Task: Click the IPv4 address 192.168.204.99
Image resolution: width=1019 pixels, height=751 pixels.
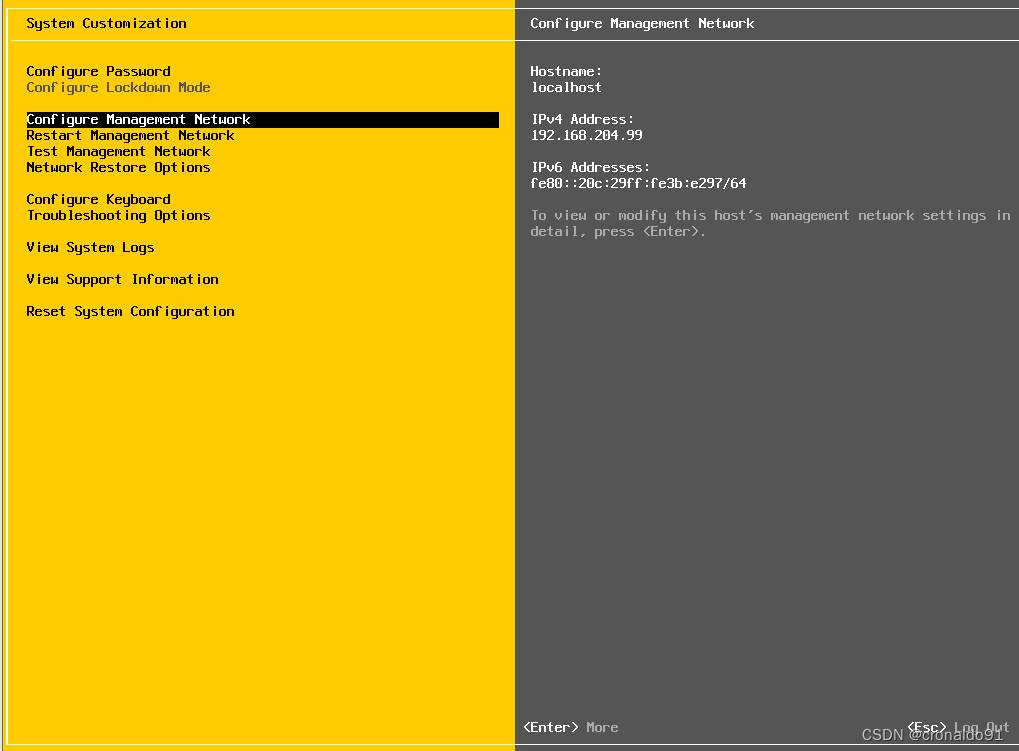Action: (x=586, y=135)
